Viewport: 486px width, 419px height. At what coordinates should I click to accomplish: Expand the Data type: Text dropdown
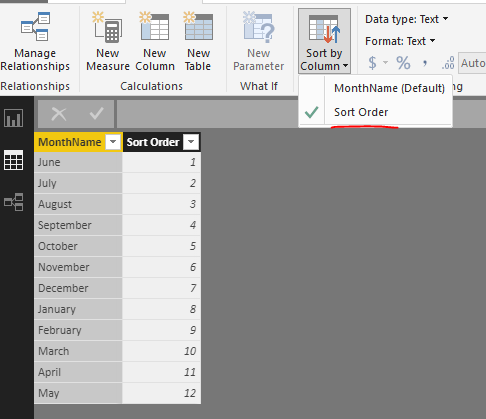(x=407, y=19)
